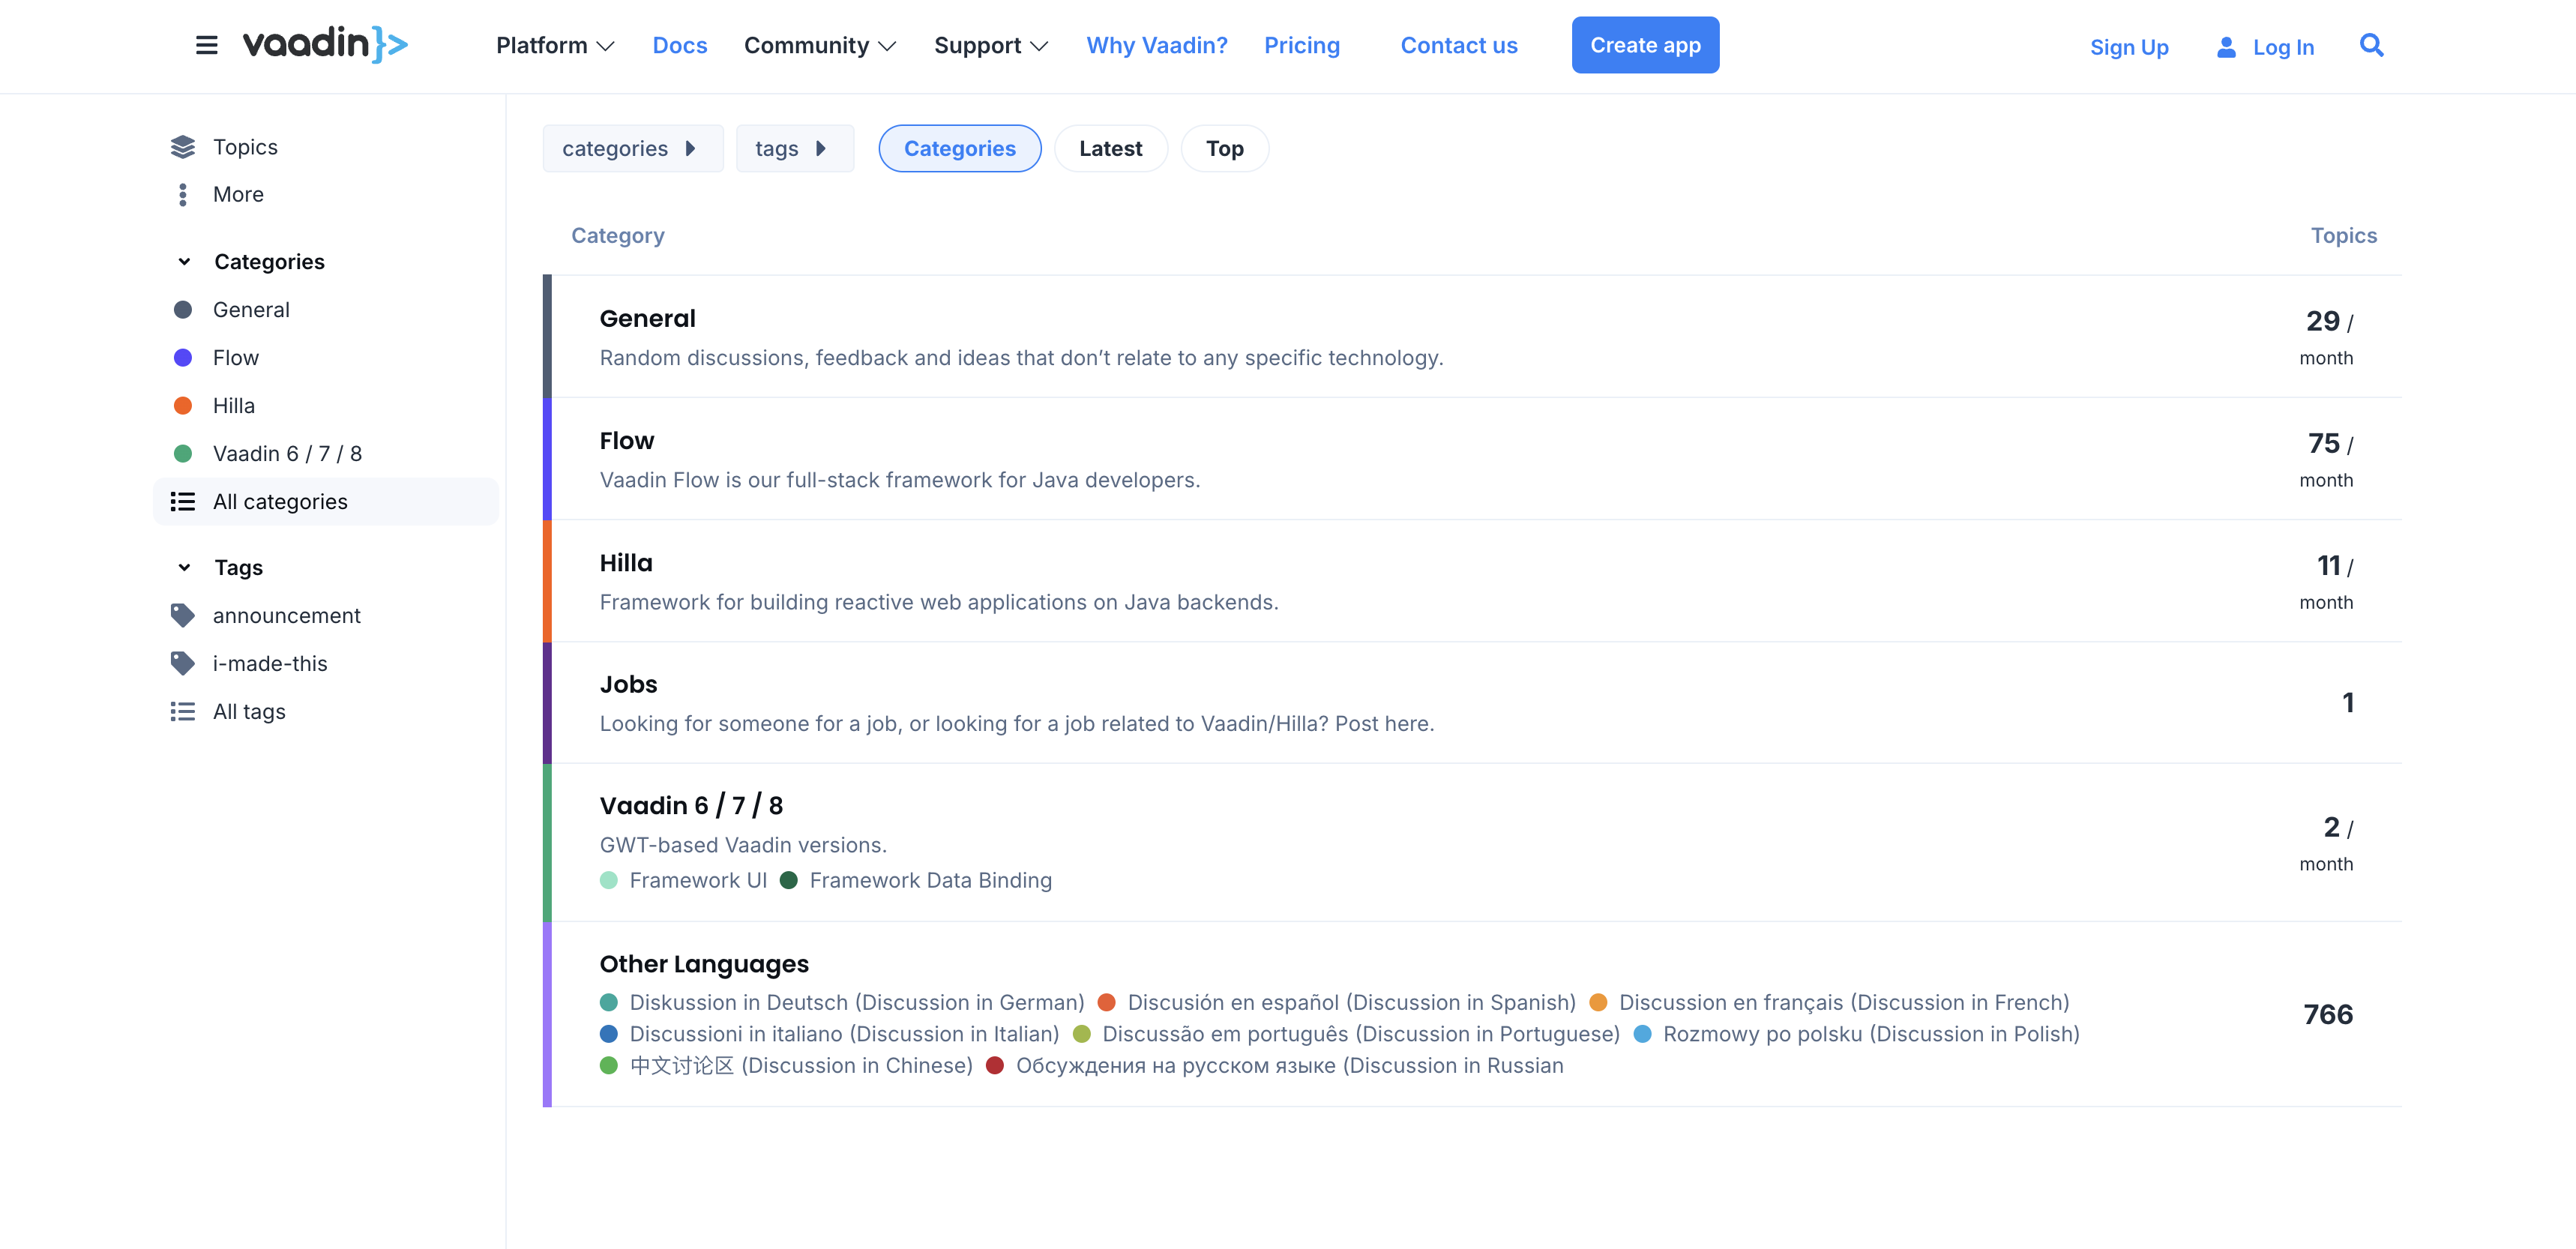The width and height of the screenshot is (2576, 1249).
Task: Open the hamburger sidebar menu icon
Action: tap(206, 45)
